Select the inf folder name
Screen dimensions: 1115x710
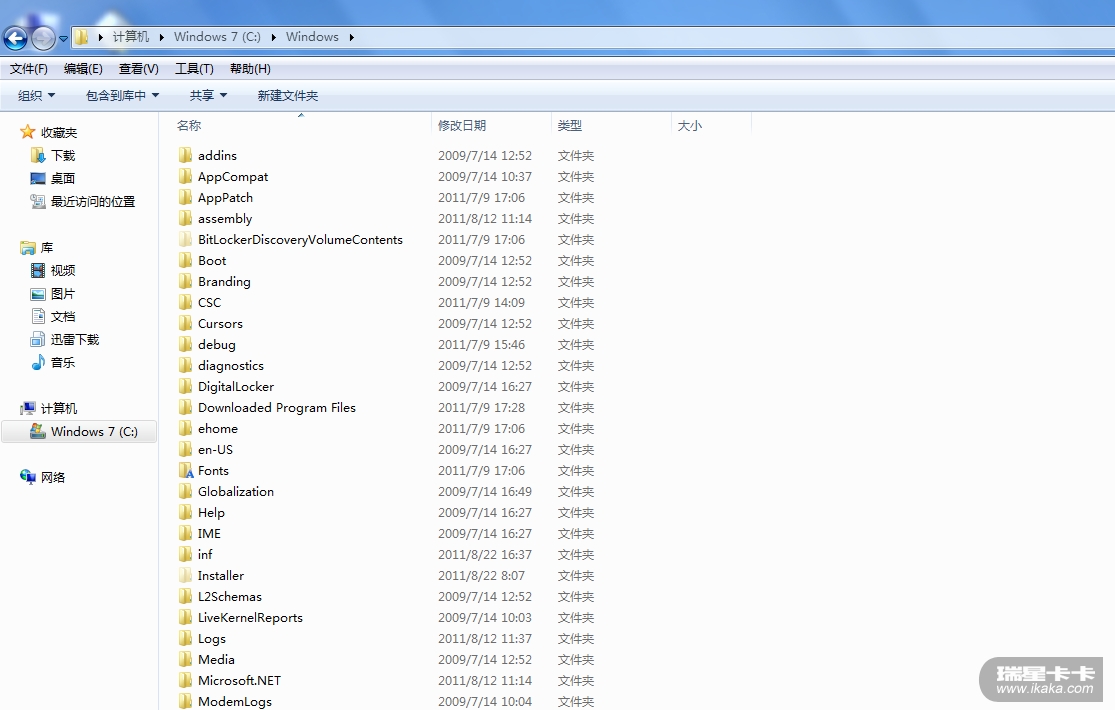[205, 554]
